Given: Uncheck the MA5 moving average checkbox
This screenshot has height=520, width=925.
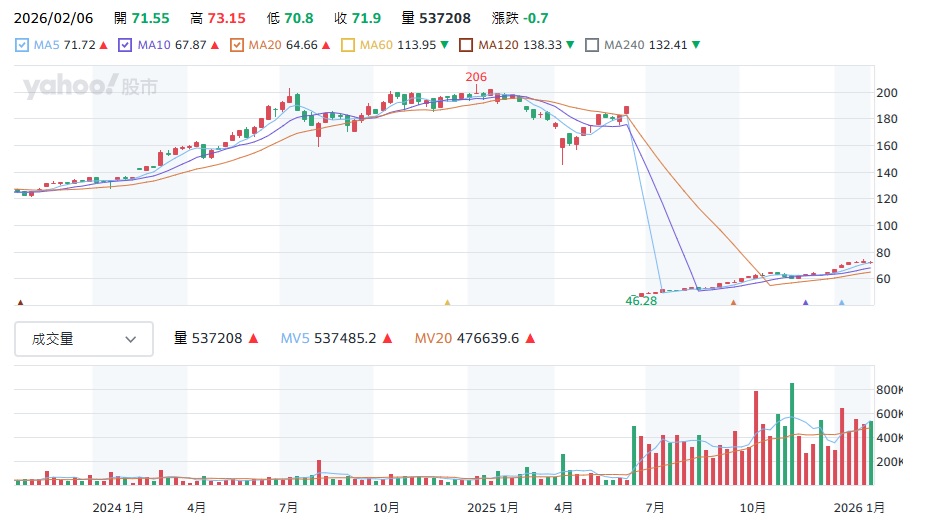Looking at the screenshot, I should pyautogui.click(x=23, y=45).
